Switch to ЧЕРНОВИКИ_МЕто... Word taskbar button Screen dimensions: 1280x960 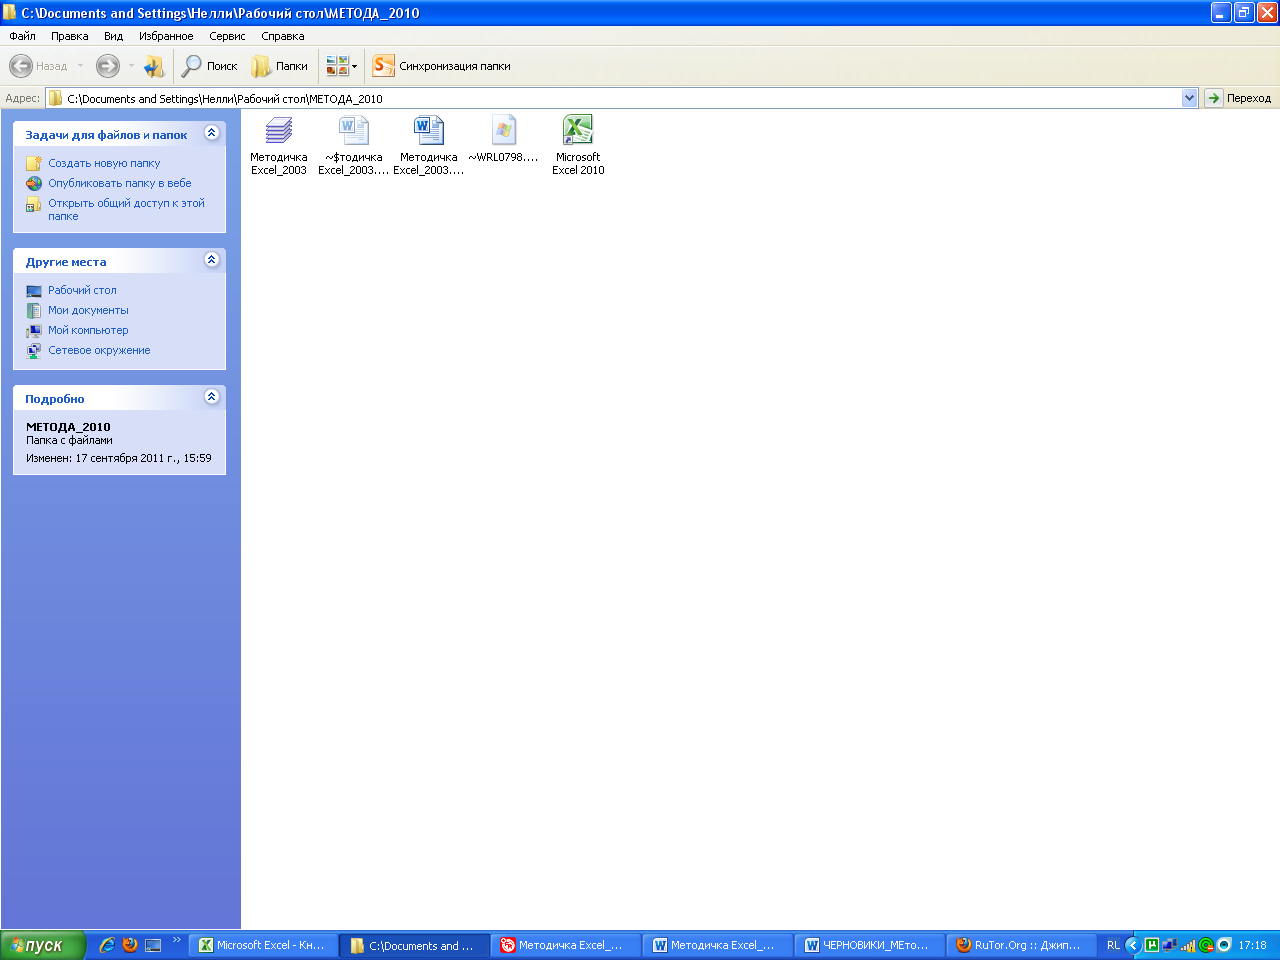click(x=869, y=945)
